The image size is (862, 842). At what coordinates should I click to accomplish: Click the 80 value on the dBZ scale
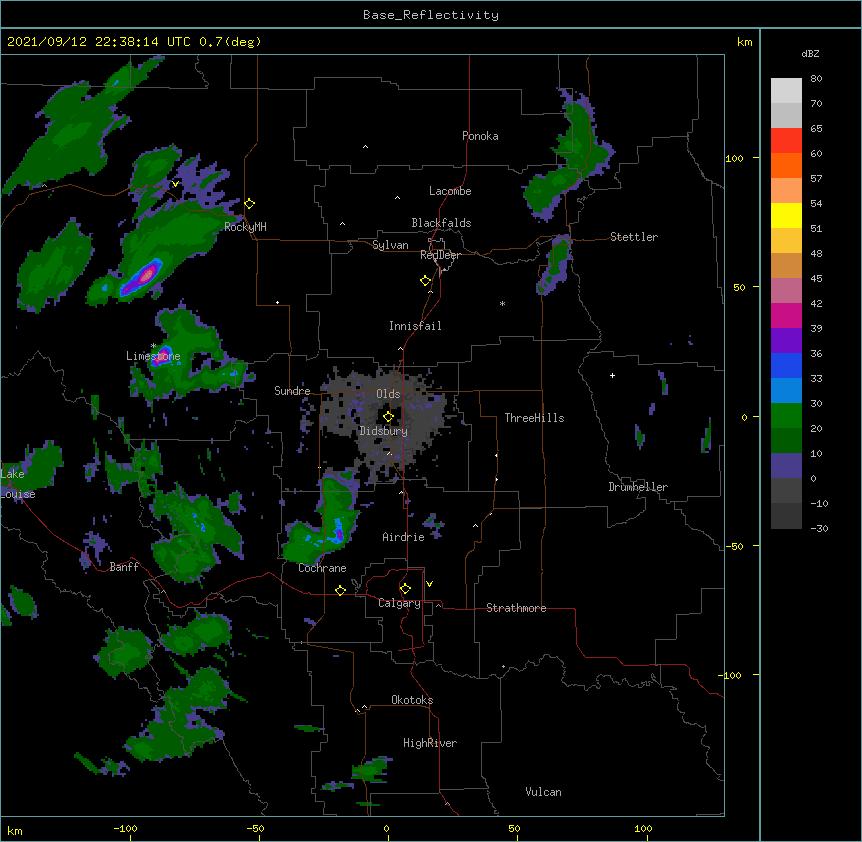click(816, 79)
